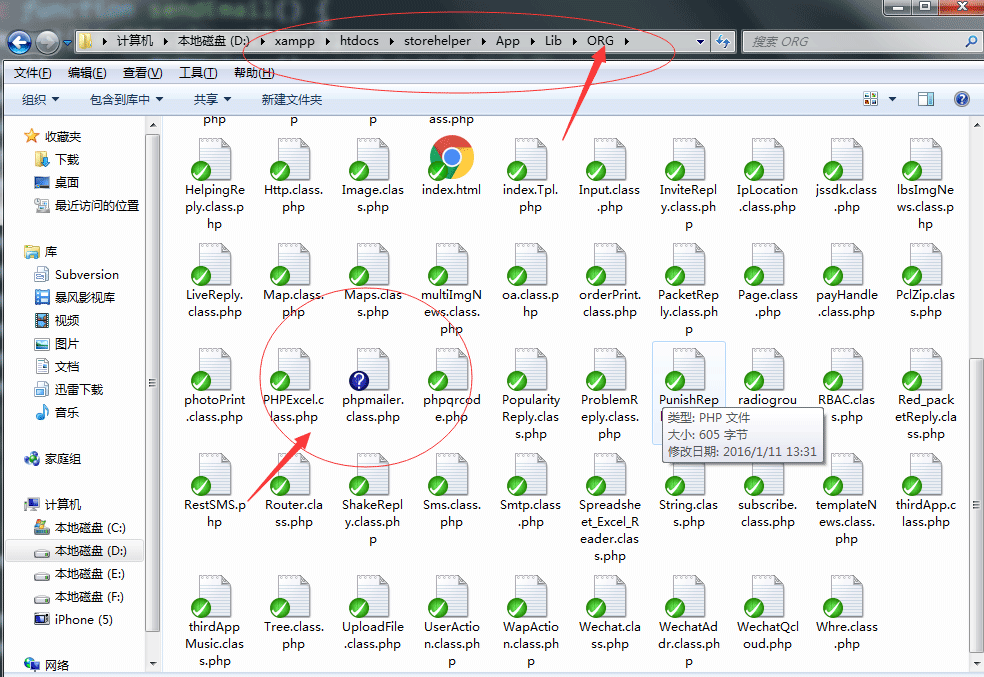This screenshot has width=984, height=677.
Task: Click the help question mark icon
Action: [x=961, y=99]
